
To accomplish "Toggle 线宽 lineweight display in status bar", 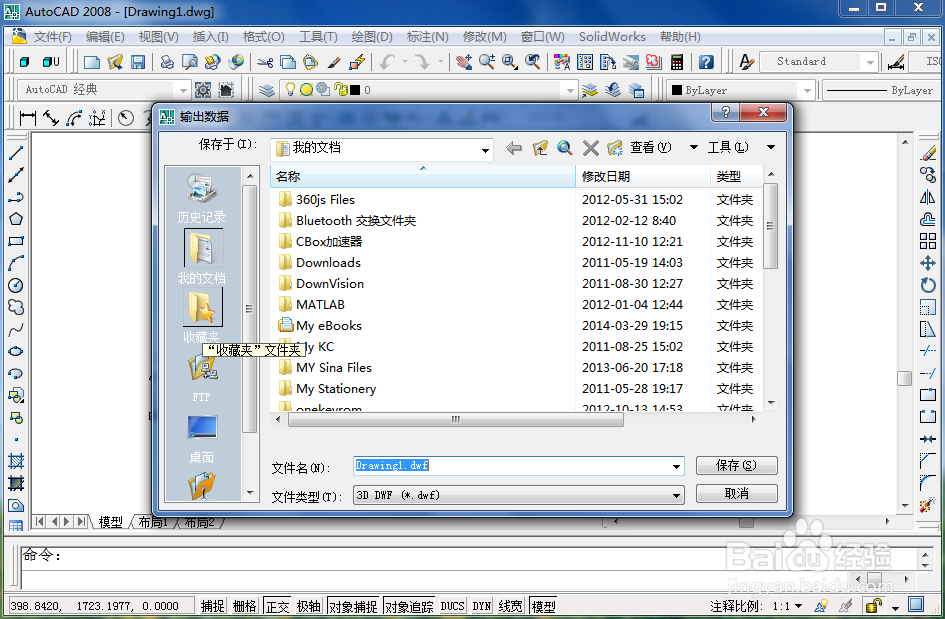I will (510, 606).
